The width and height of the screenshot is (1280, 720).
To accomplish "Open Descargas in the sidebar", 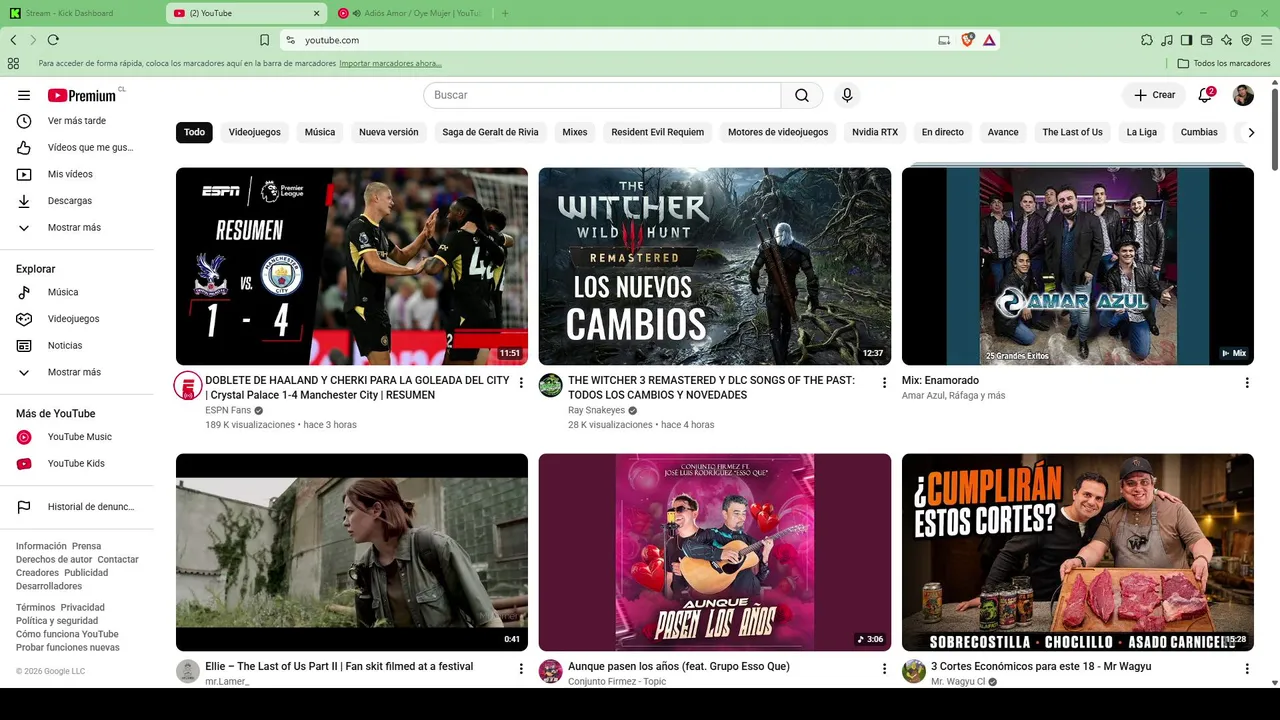I will [x=78, y=201].
